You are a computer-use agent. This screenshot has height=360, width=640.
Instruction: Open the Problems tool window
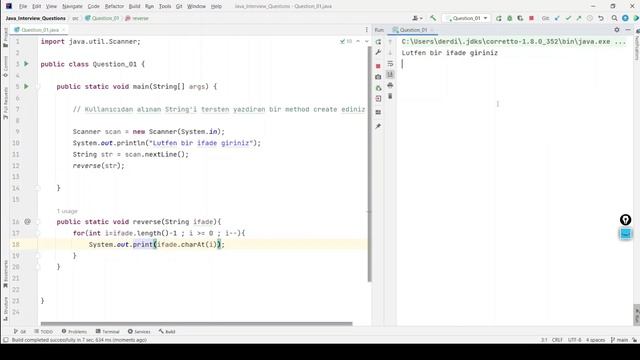pyautogui.click(x=74, y=331)
